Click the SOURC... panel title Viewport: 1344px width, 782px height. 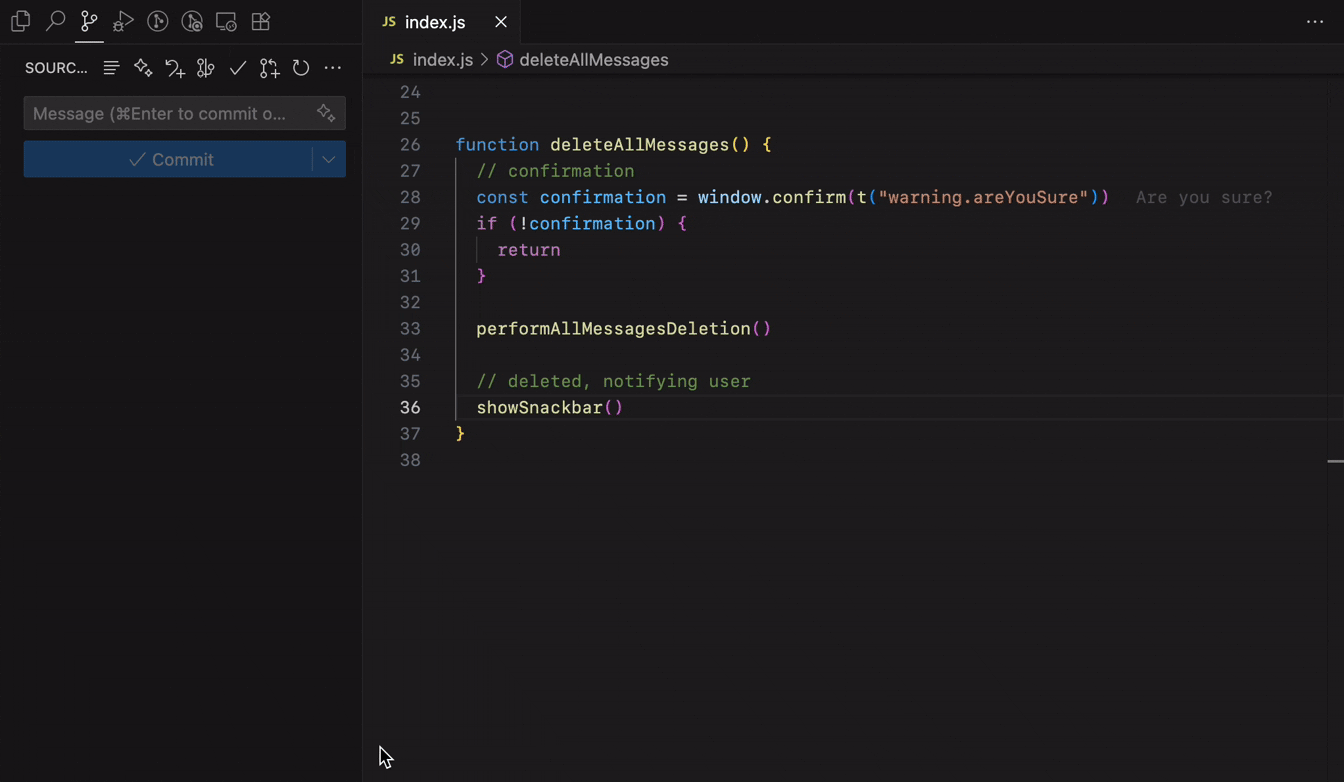click(x=56, y=68)
